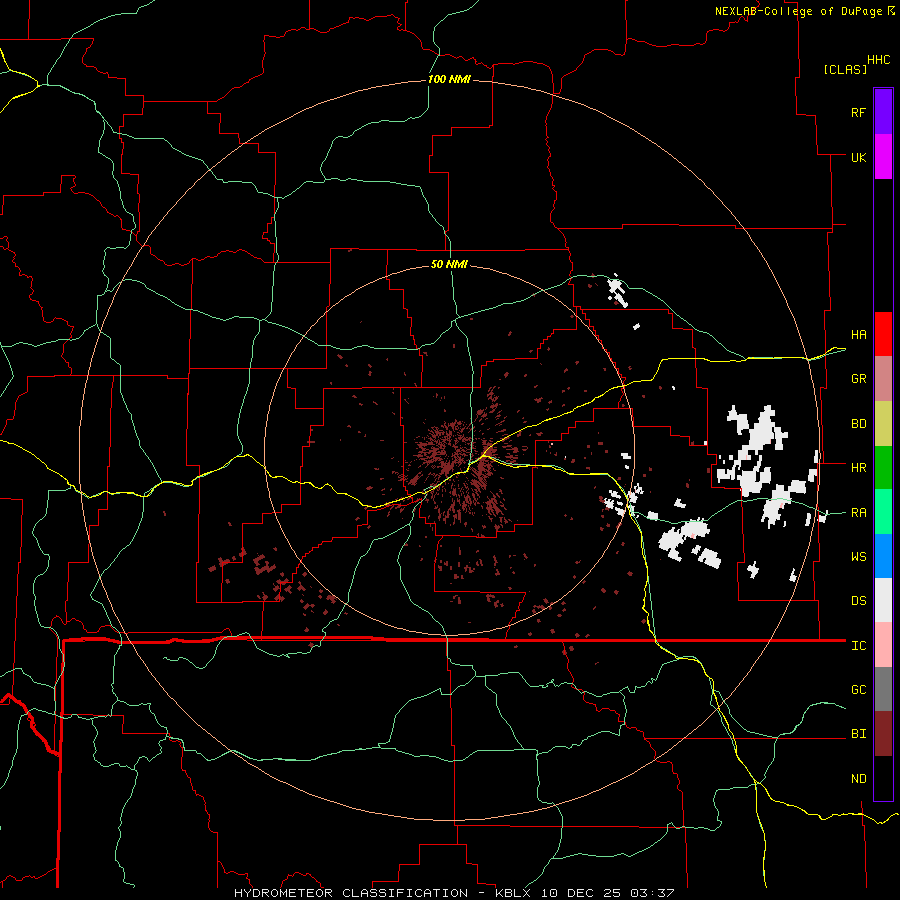Click the UK legend label

[x=858, y=157]
